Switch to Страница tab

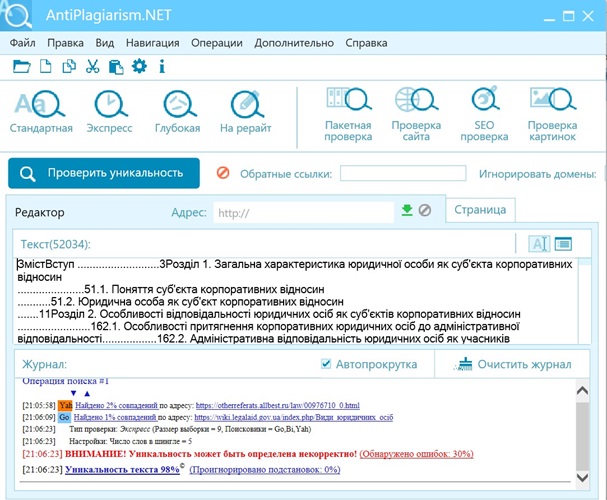(480, 210)
